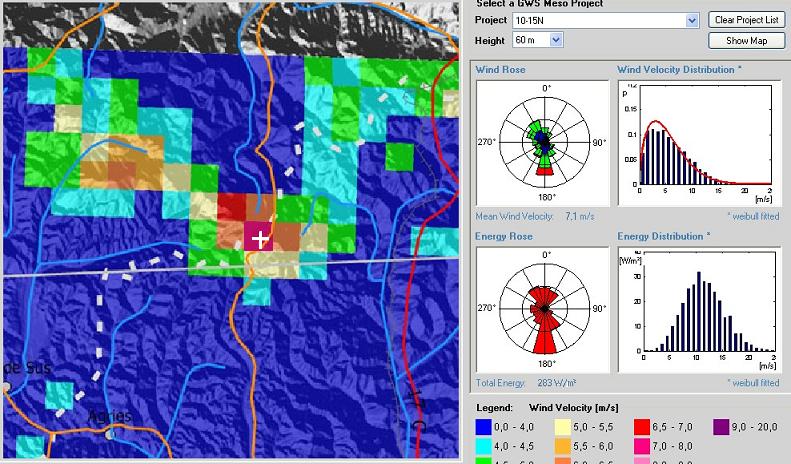Click the Energy Distribution histogram
The width and height of the screenshot is (791, 464).
tap(700, 308)
